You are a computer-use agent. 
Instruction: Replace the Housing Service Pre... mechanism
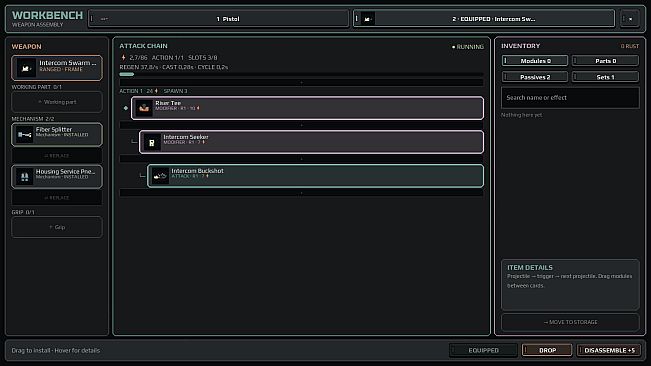pos(57,198)
